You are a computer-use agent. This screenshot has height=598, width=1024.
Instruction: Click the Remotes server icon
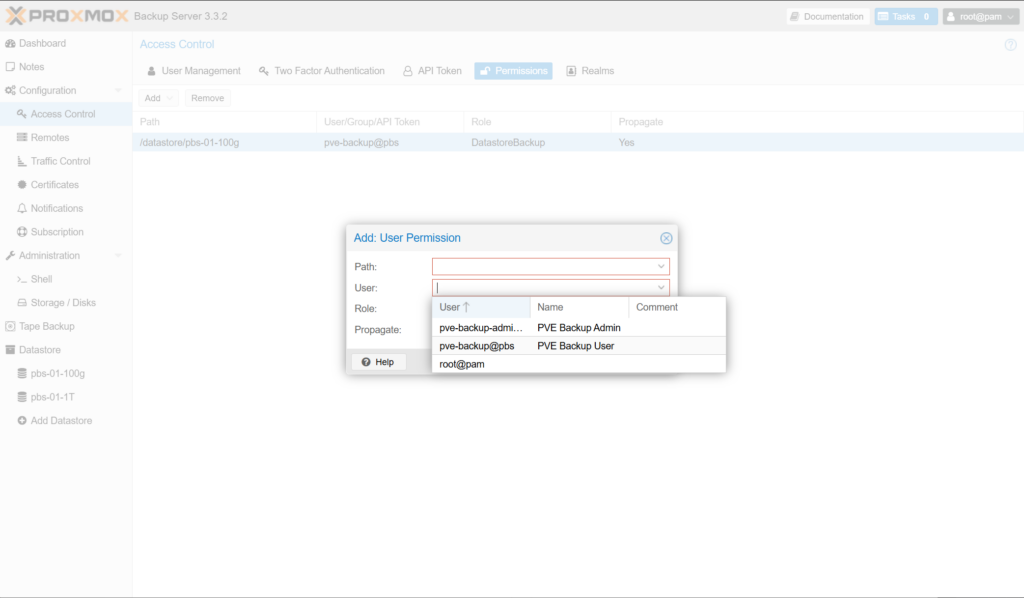(22, 138)
